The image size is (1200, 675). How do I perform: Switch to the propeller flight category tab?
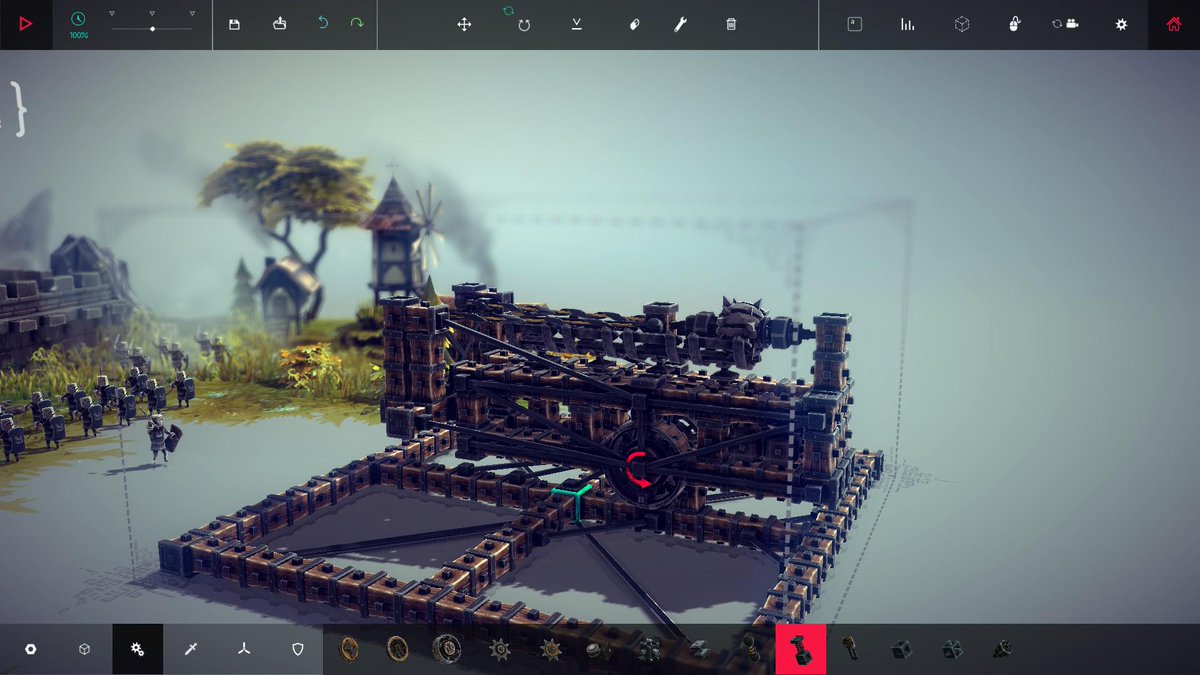[244, 649]
